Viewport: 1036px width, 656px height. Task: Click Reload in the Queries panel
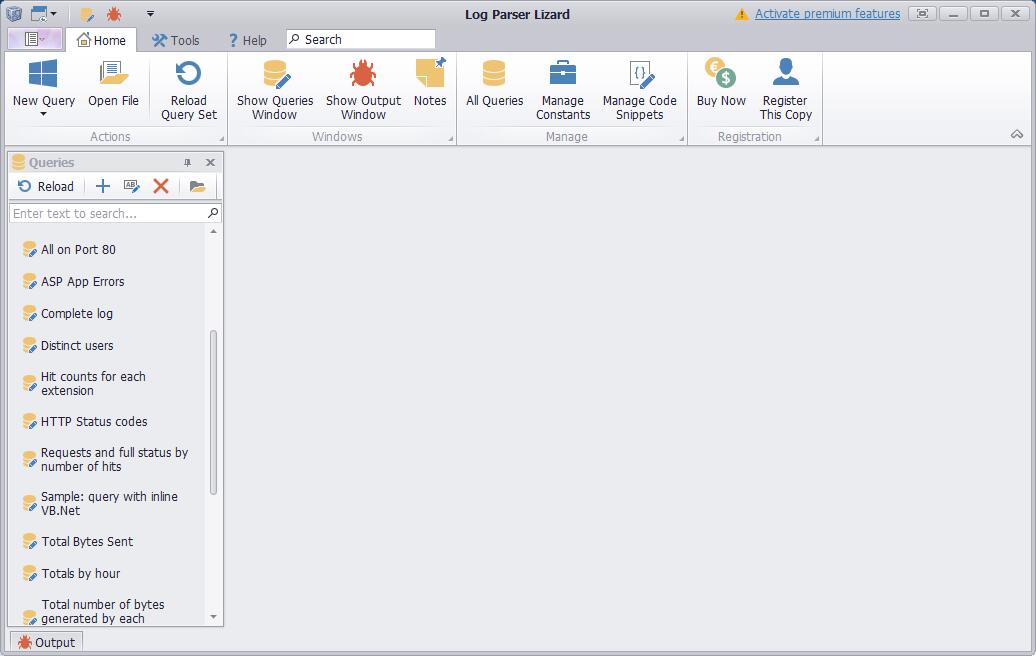tap(46, 186)
